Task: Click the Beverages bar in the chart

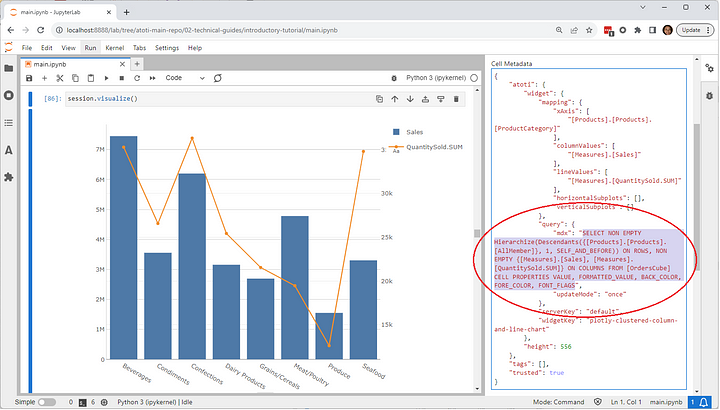Action: (x=124, y=247)
